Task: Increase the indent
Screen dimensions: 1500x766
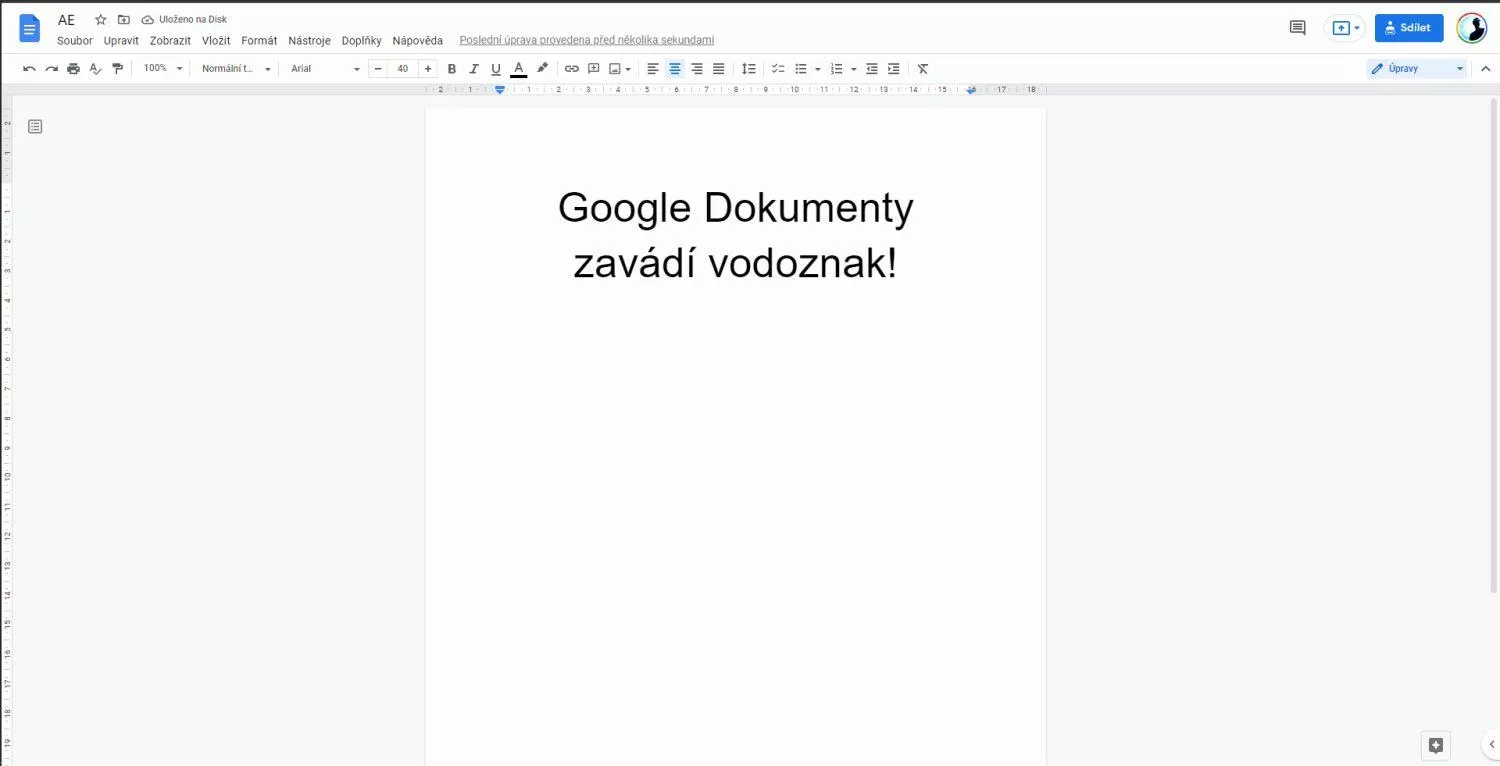Action: (894, 69)
